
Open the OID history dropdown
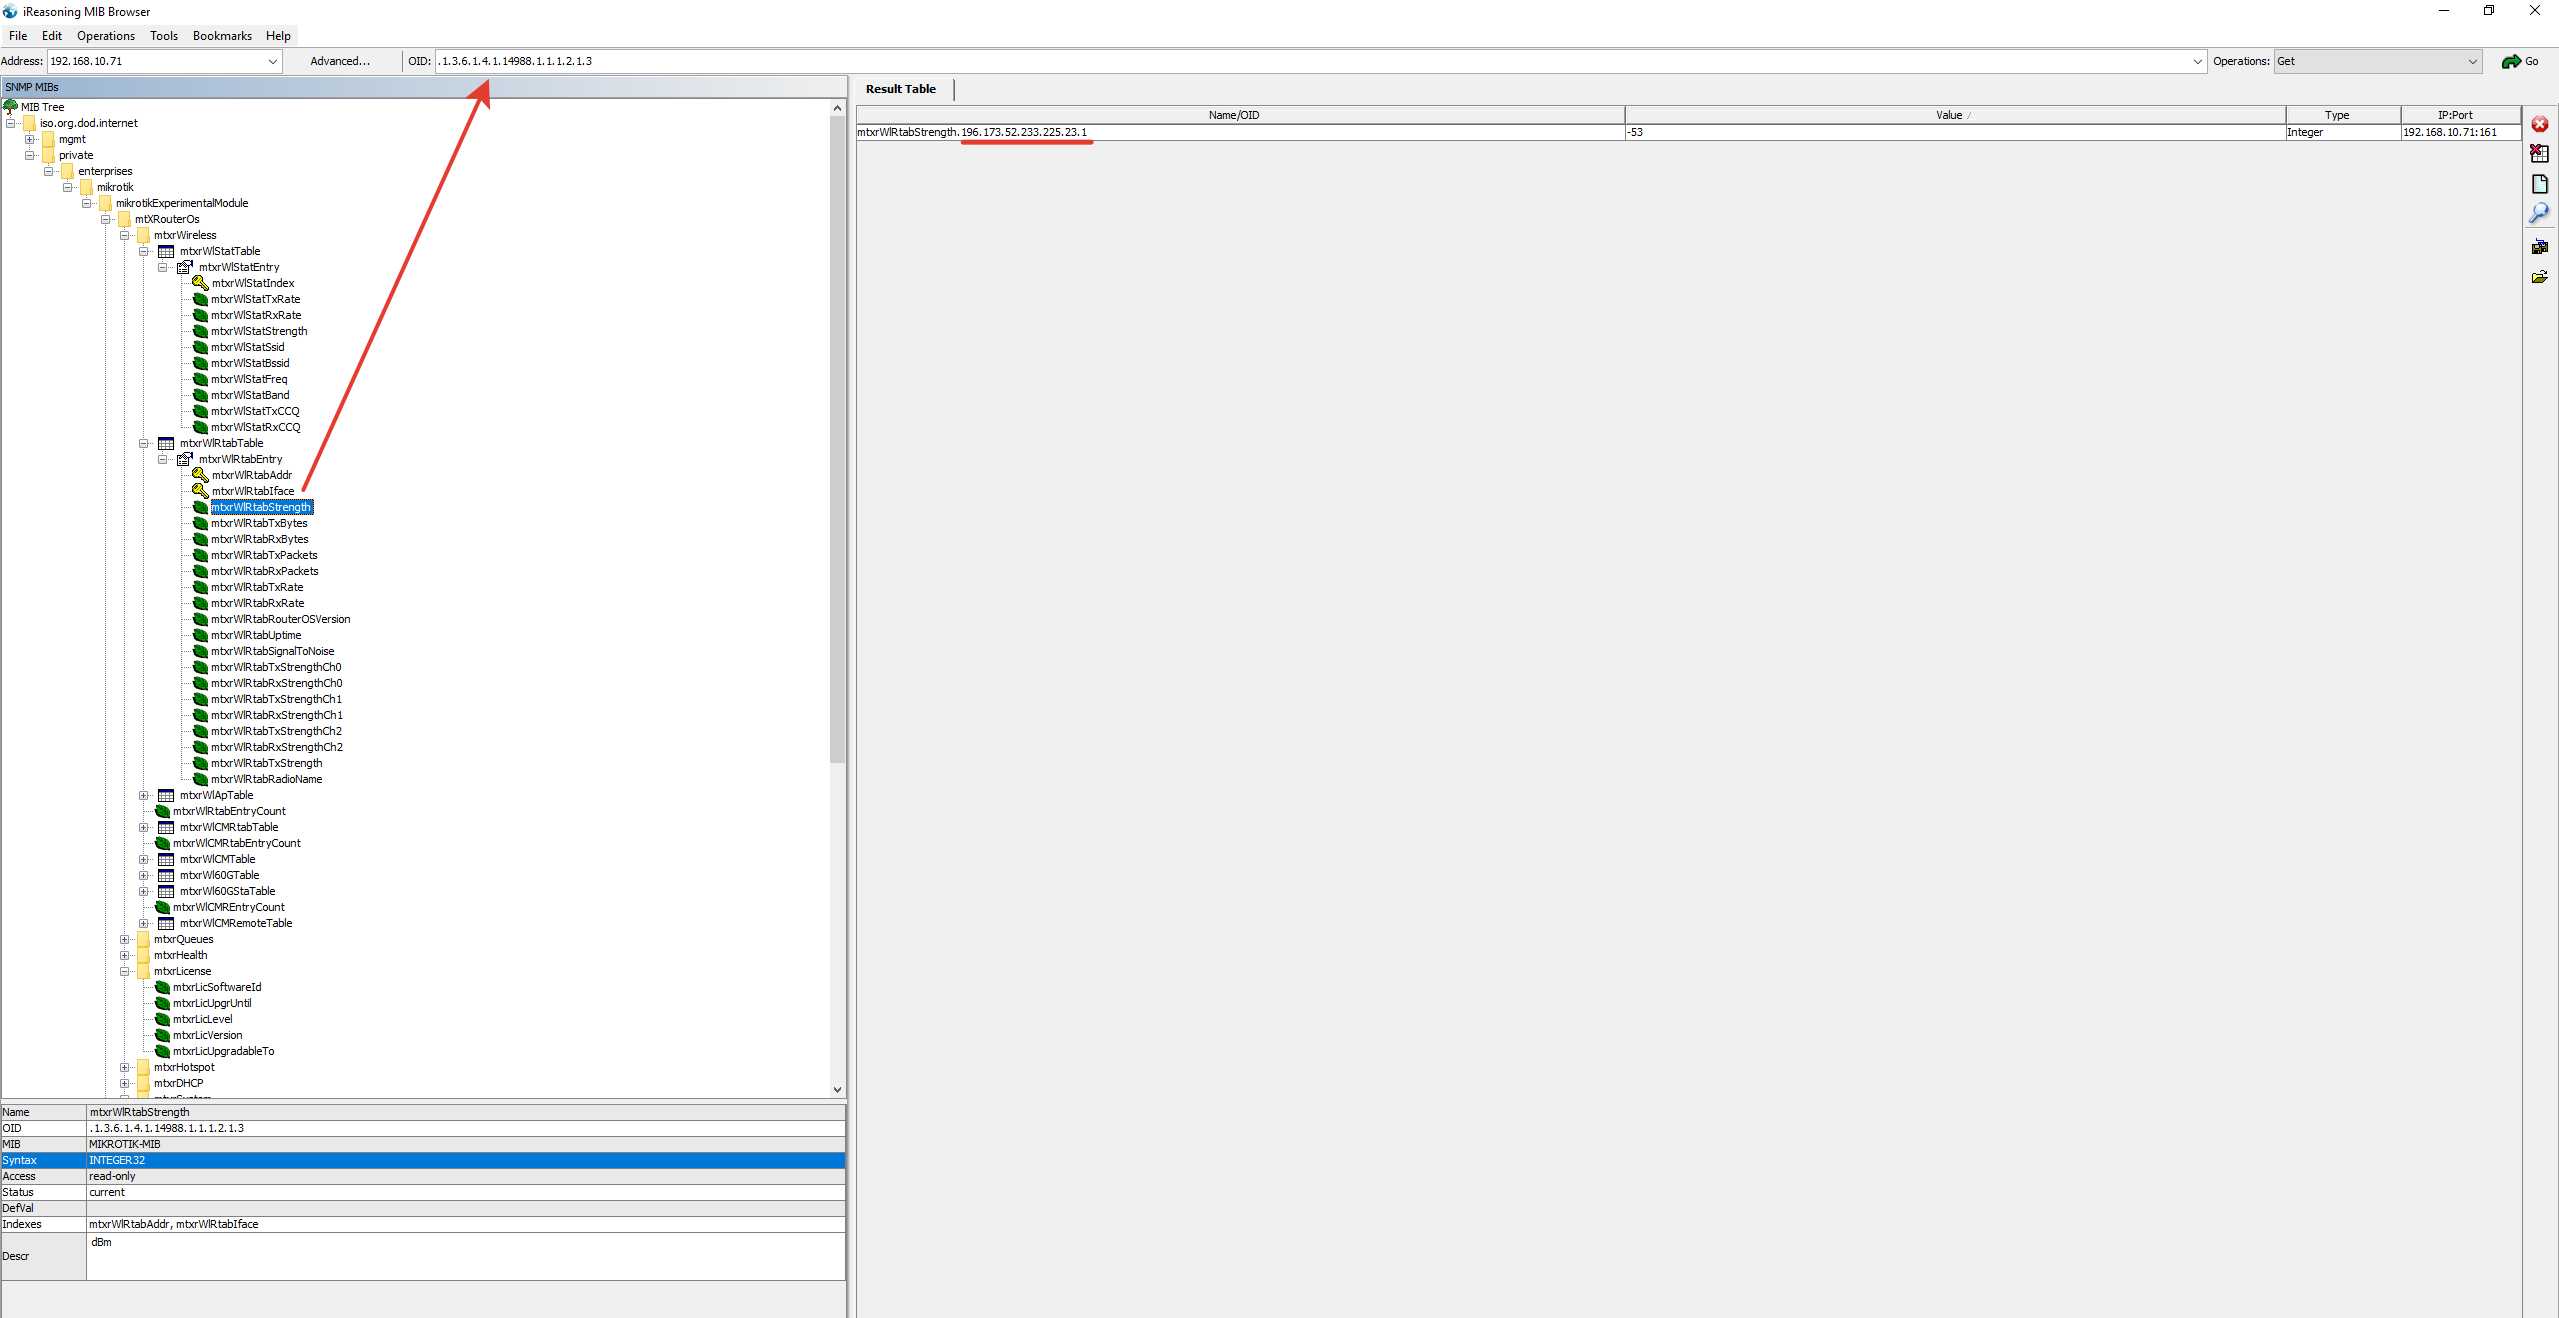coord(2197,61)
